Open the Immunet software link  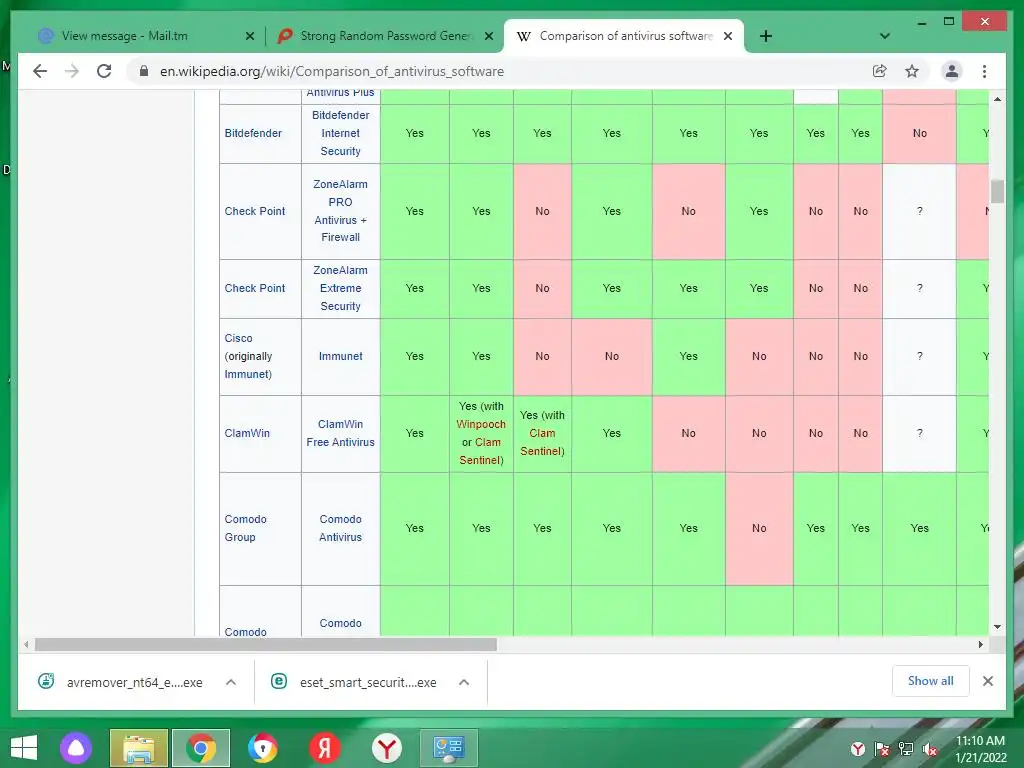click(x=340, y=356)
